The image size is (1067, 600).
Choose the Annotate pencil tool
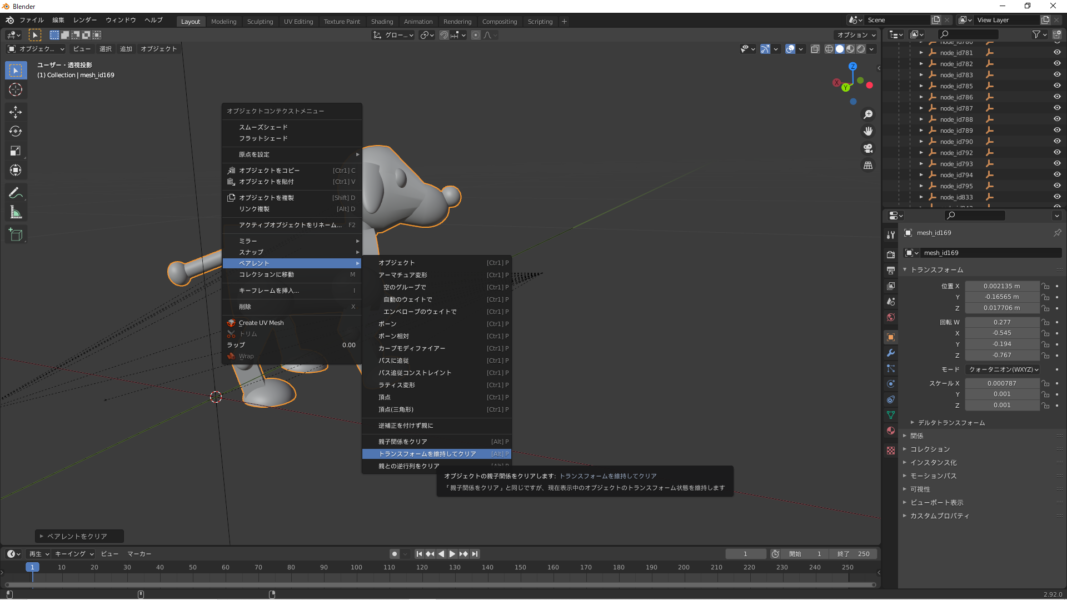[16, 193]
